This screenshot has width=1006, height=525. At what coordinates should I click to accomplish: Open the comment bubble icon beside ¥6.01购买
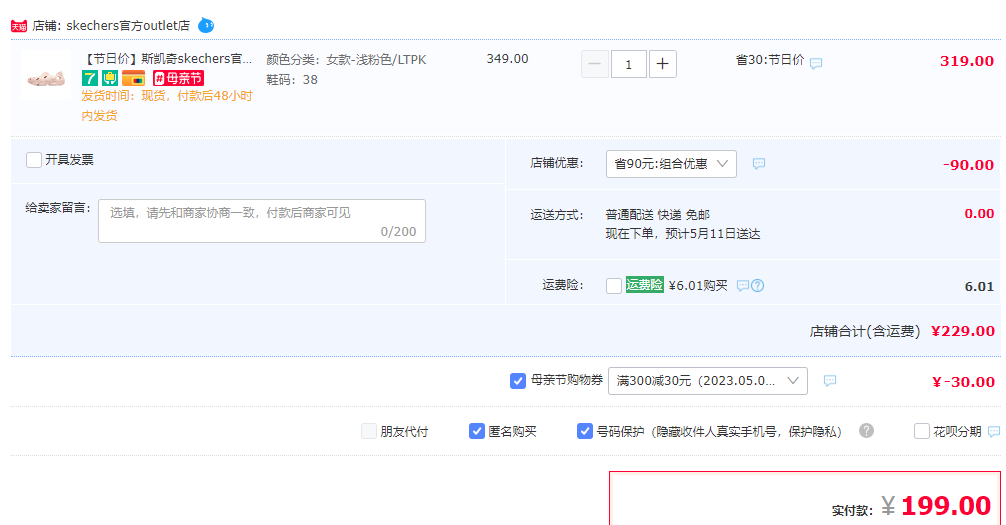tap(742, 286)
